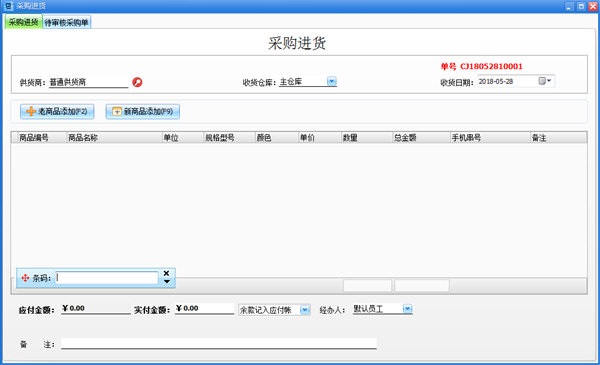Screen dimensions: 600x365
Task: Close the 采购进货 window
Action: click(x=592, y=6)
